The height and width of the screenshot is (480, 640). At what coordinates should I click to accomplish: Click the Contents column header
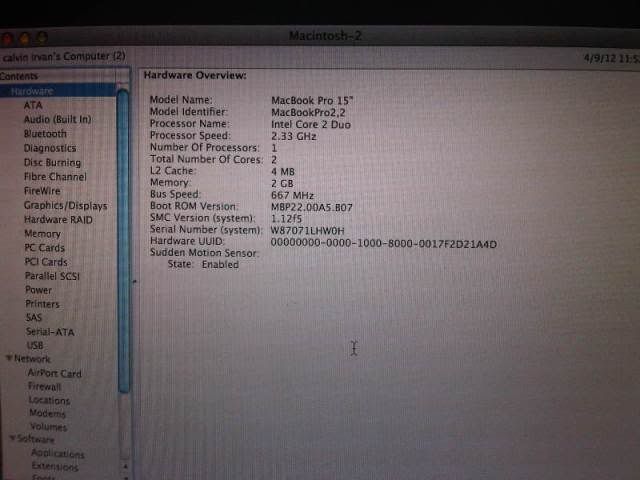click(19, 76)
